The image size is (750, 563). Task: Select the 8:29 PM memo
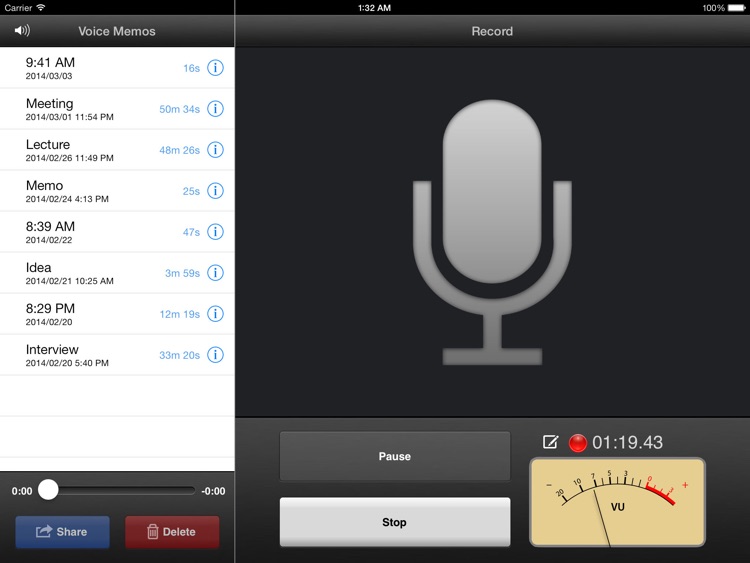coord(117,314)
